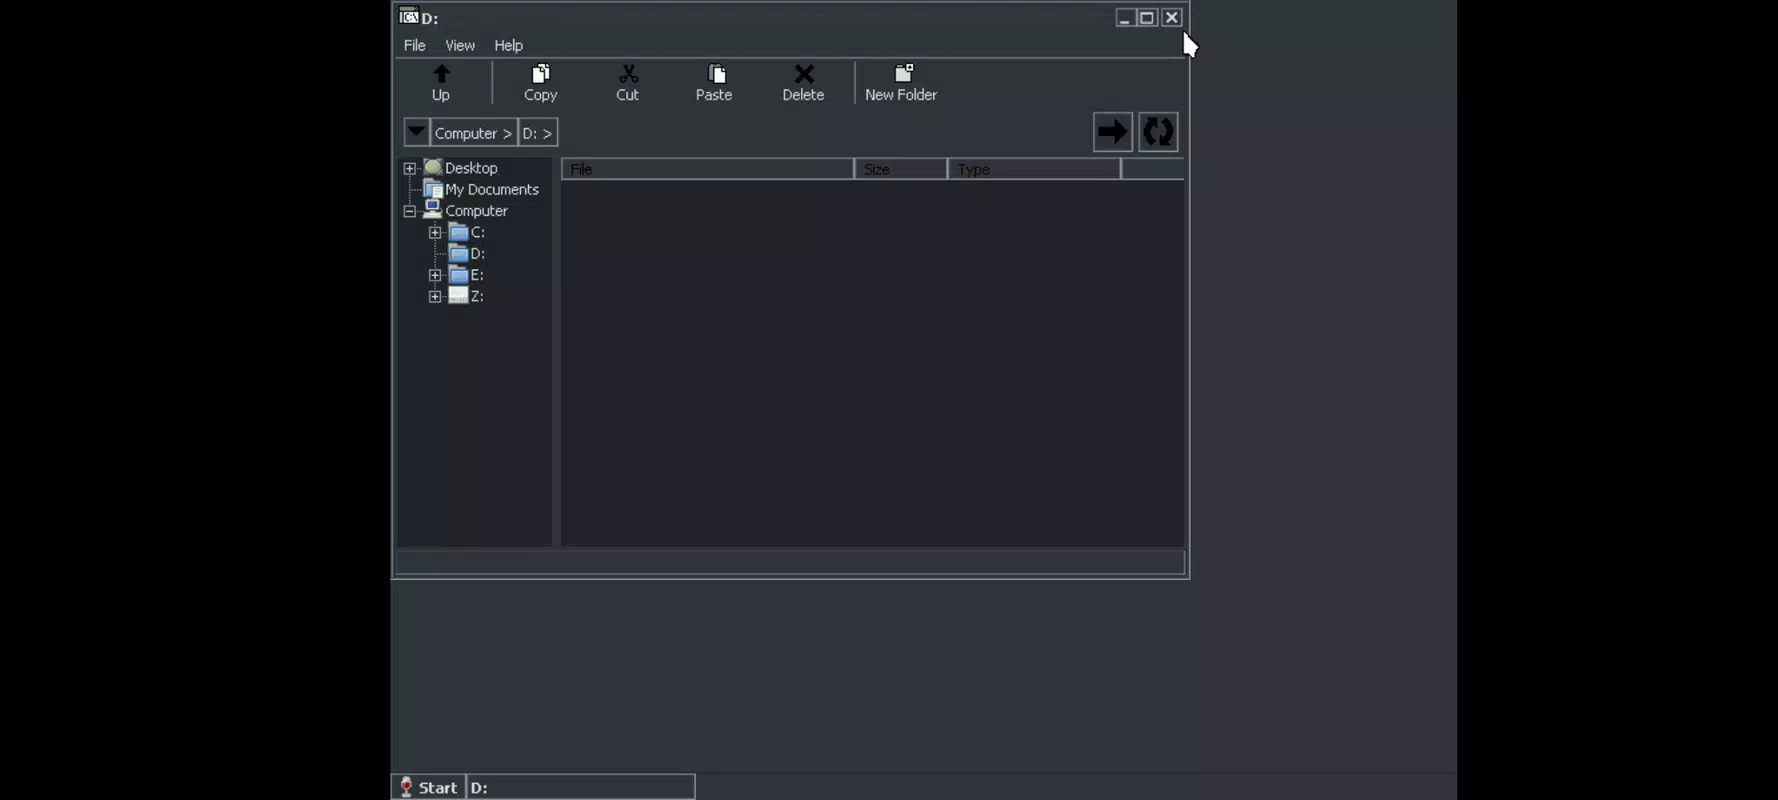Expand the C: drive node
Screen dimensions: 1778x800
click(435, 232)
